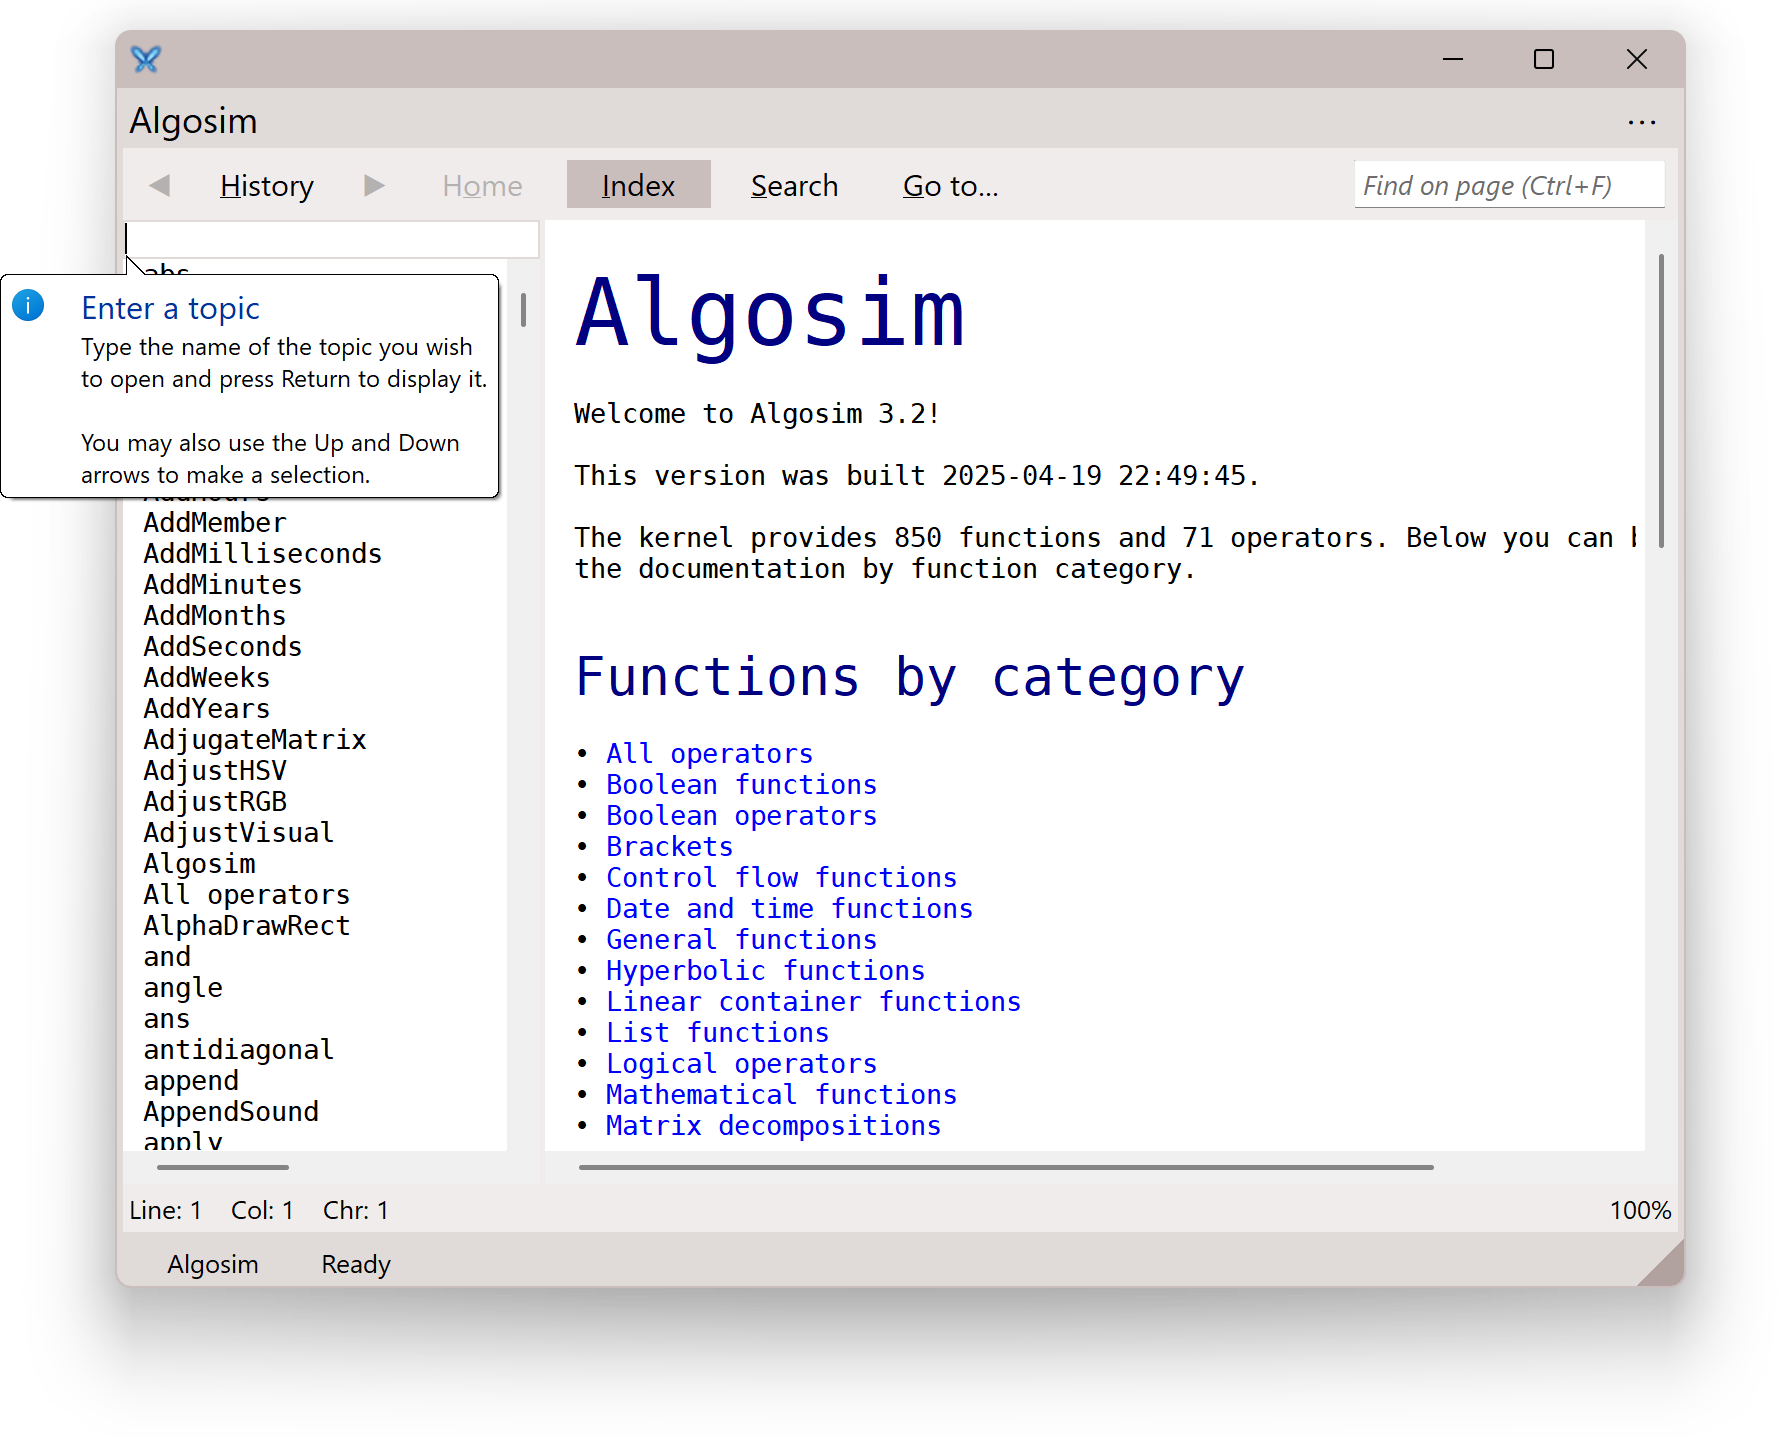Image resolution: width=1780 pixels, height=1438 pixels.
Task: Open the Brackets link
Action: [669, 846]
